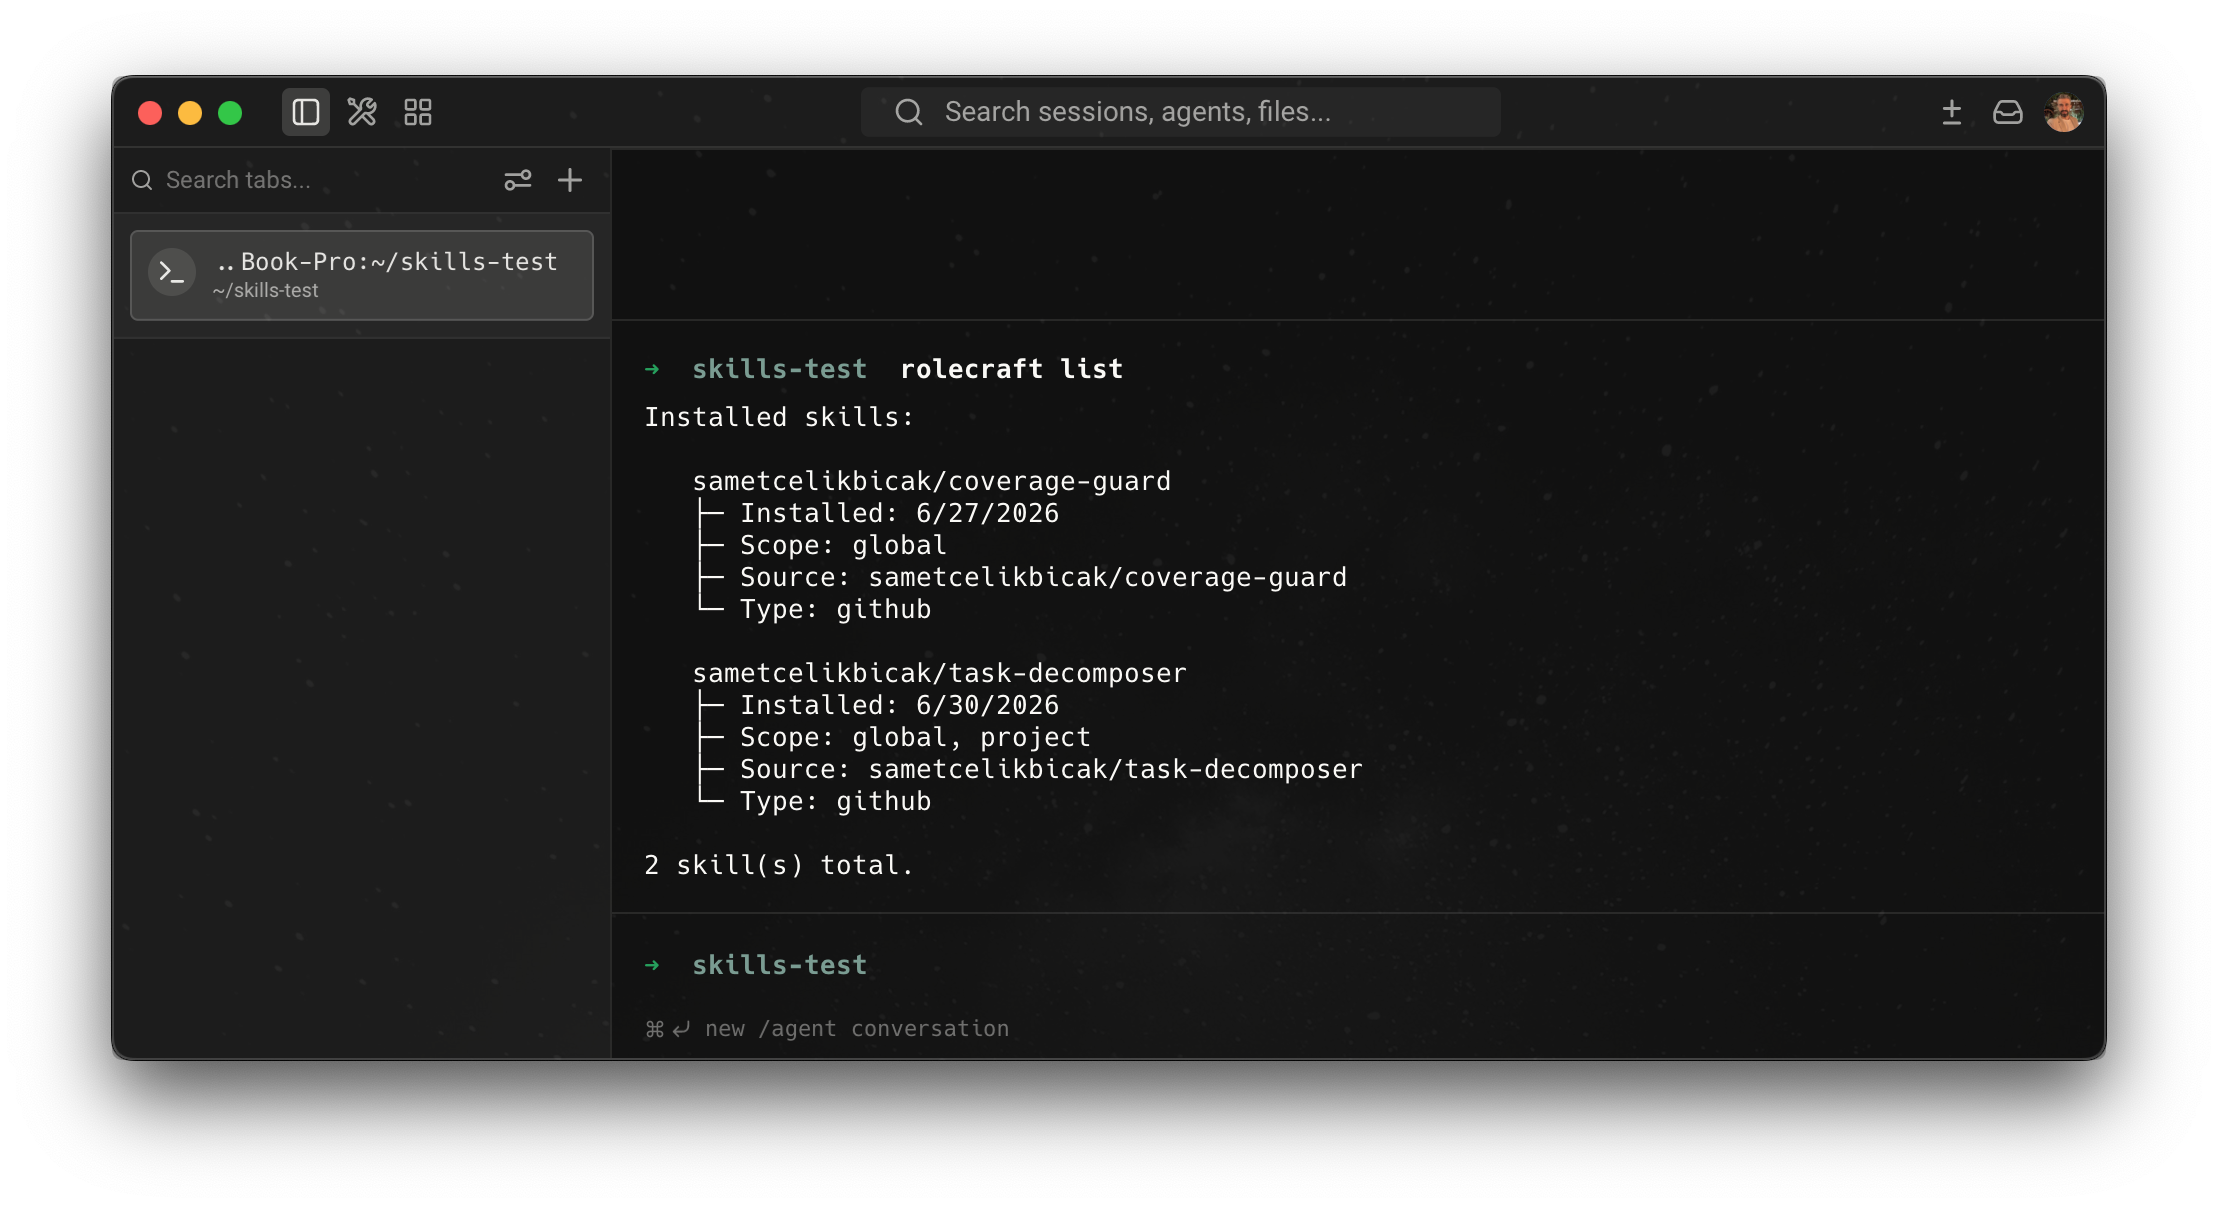Open the inbox tray icon
The width and height of the screenshot is (2218, 1208).
(x=2007, y=112)
